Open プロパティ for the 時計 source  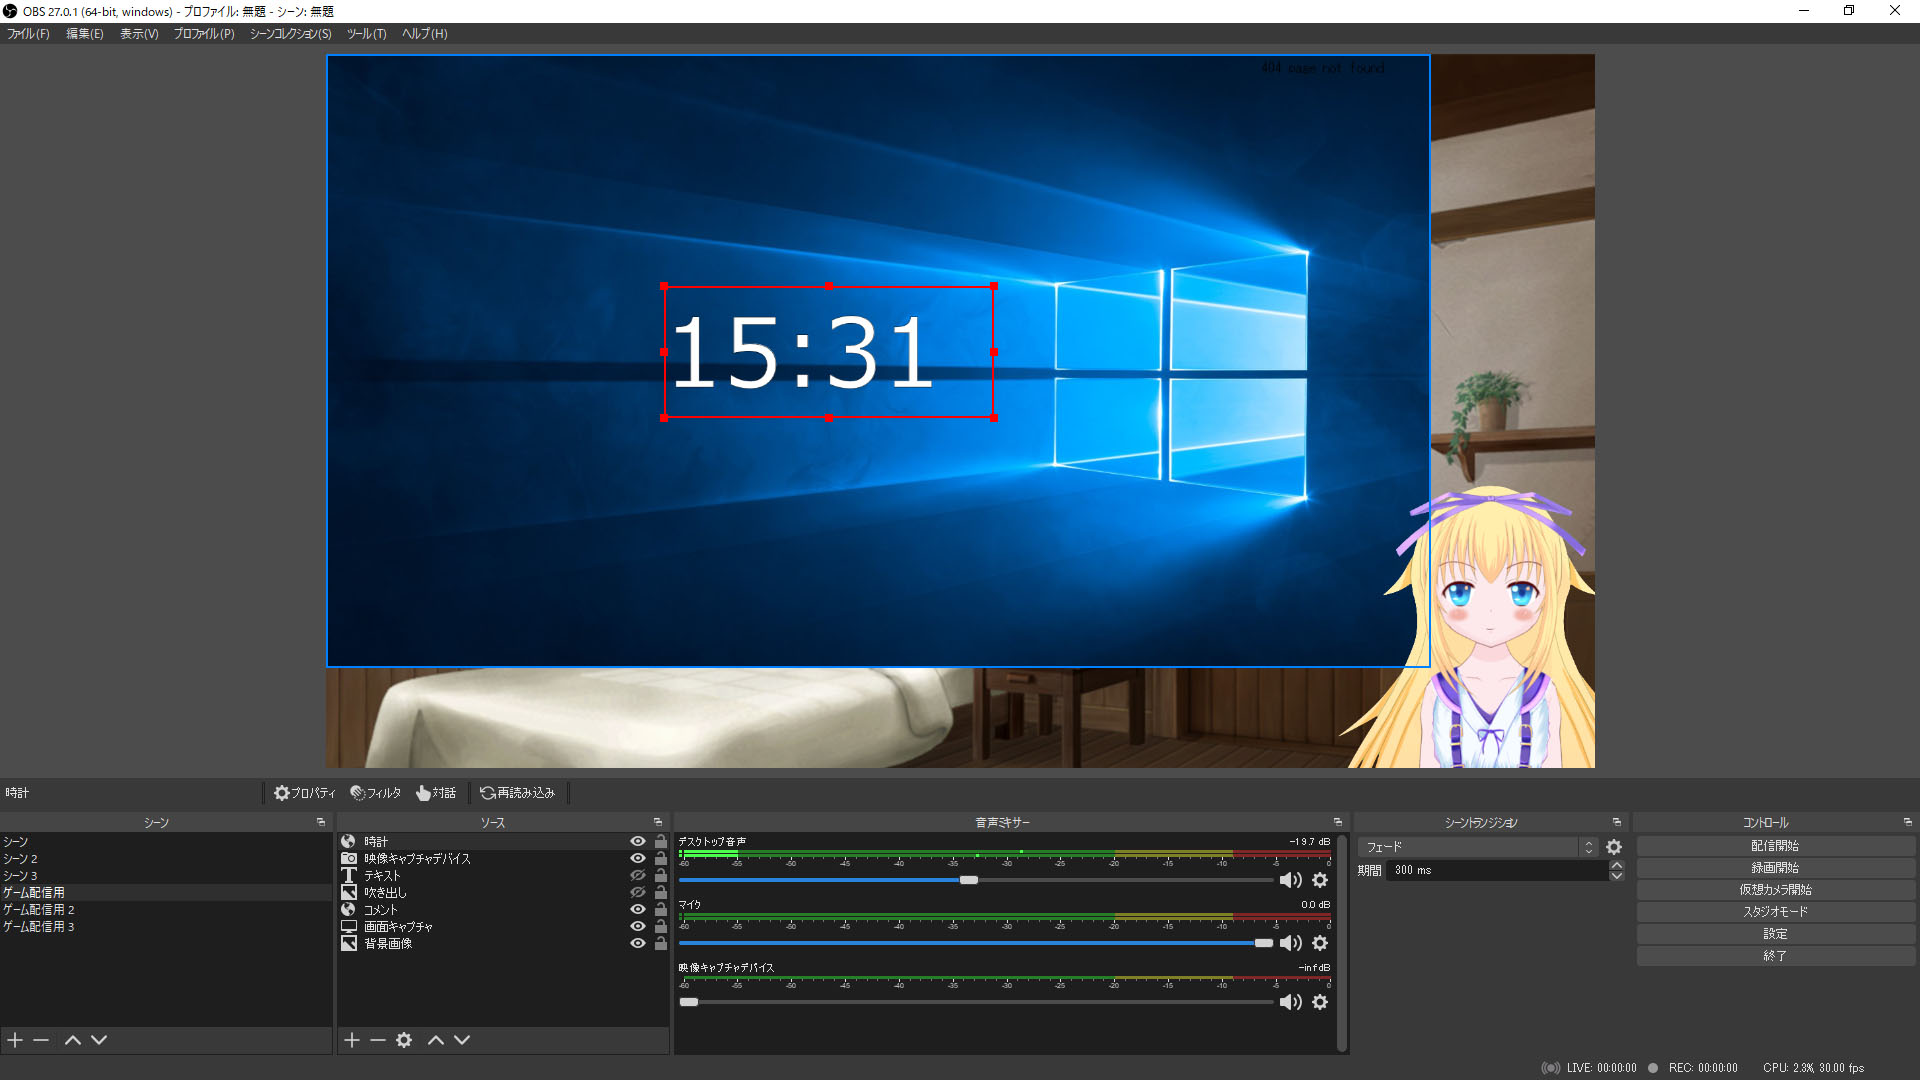[x=305, y=793]
